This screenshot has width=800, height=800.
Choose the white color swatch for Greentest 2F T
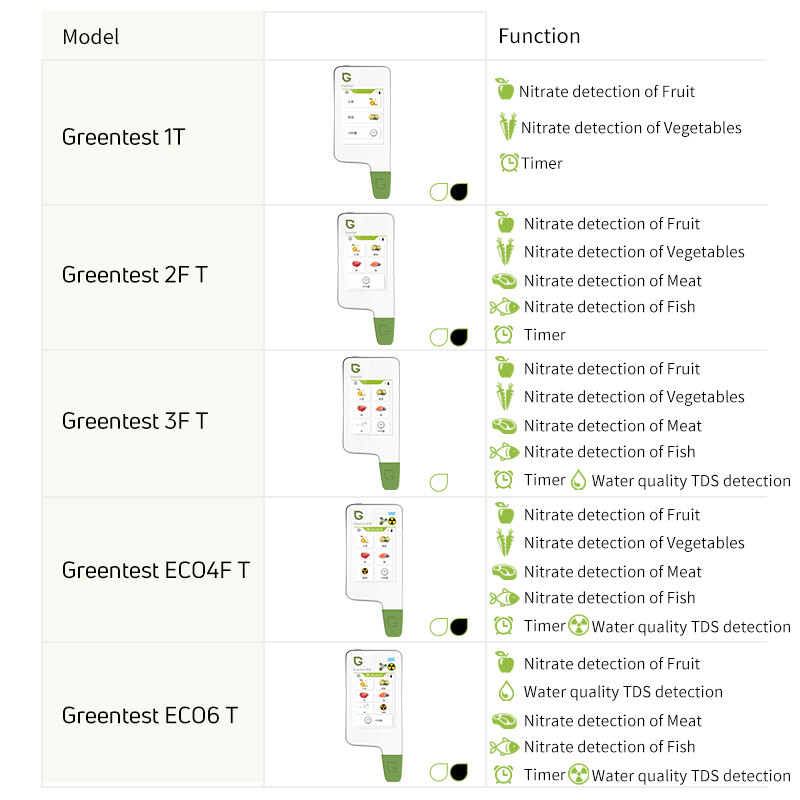pos(439,337)
